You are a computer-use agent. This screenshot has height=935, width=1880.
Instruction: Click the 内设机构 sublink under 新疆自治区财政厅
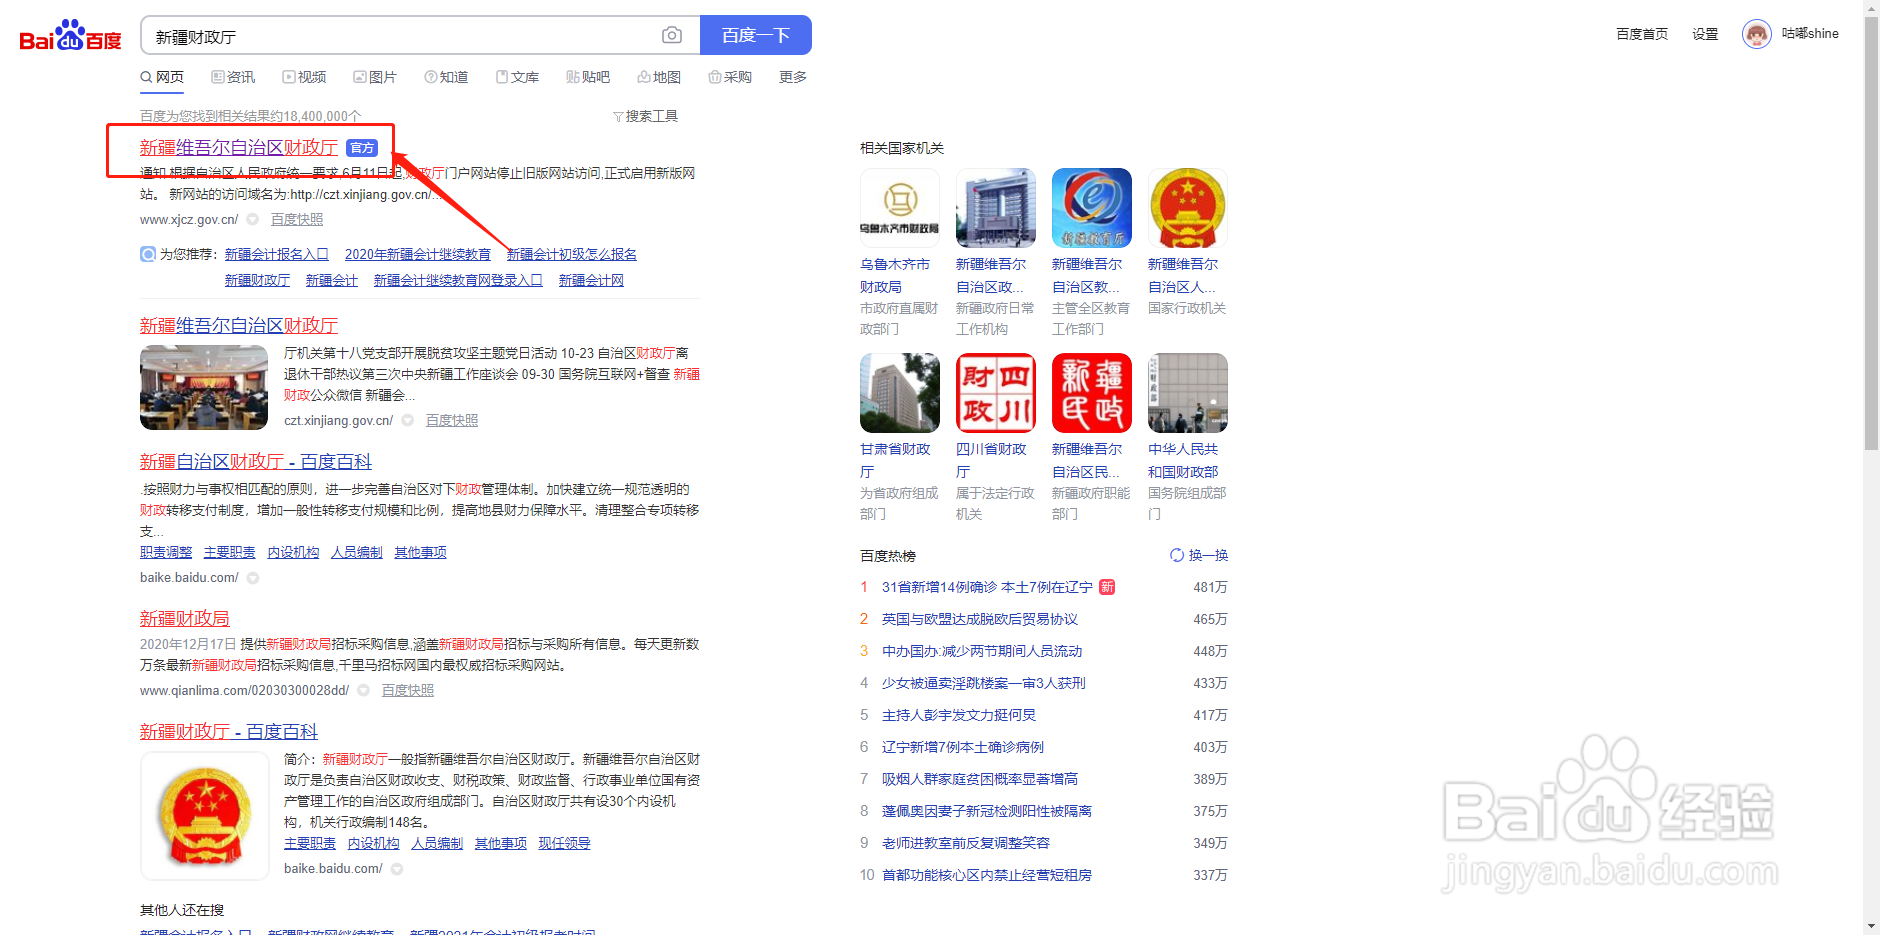point(293,552)
